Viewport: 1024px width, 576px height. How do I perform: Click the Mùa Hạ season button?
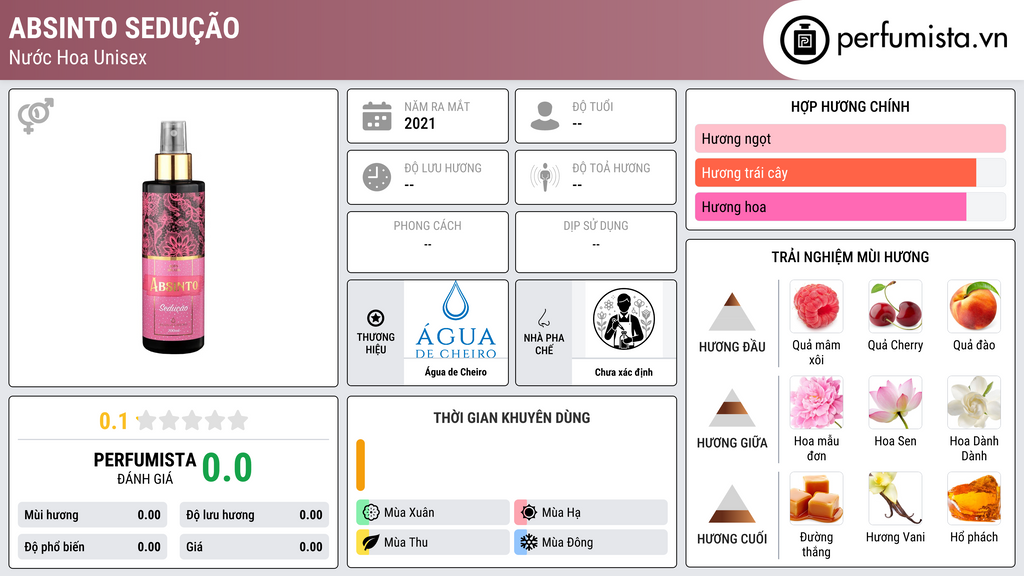click(591, 513)
